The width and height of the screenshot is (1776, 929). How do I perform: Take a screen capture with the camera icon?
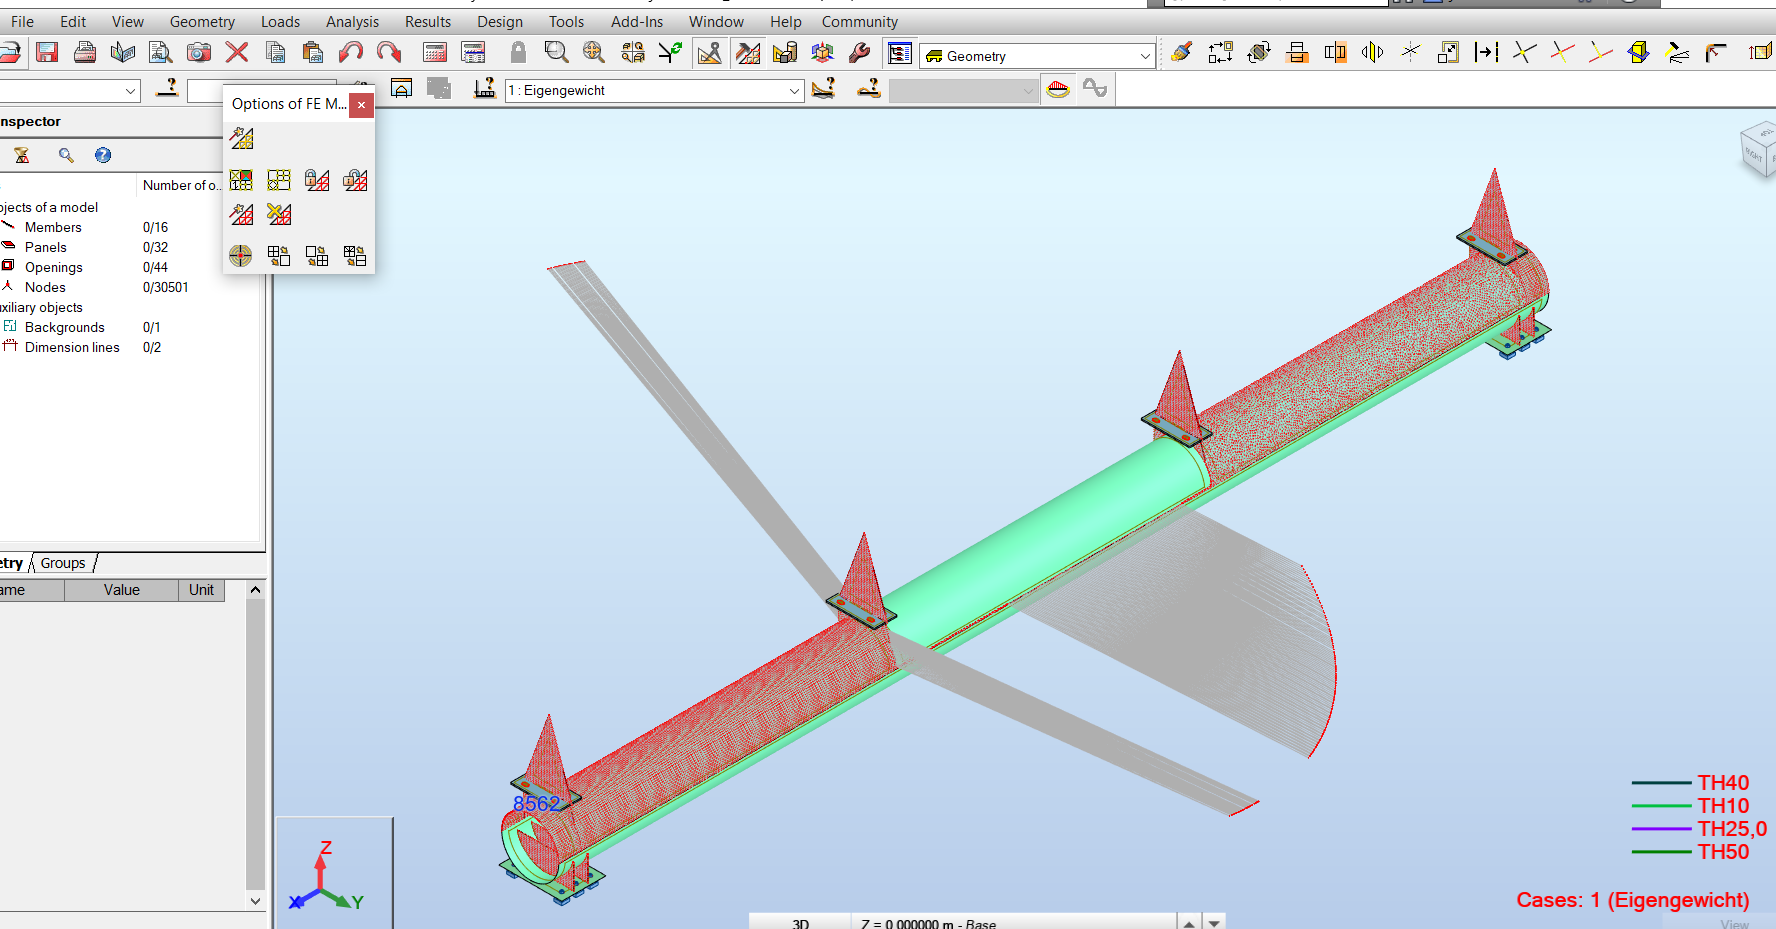[x=198, y=54]
